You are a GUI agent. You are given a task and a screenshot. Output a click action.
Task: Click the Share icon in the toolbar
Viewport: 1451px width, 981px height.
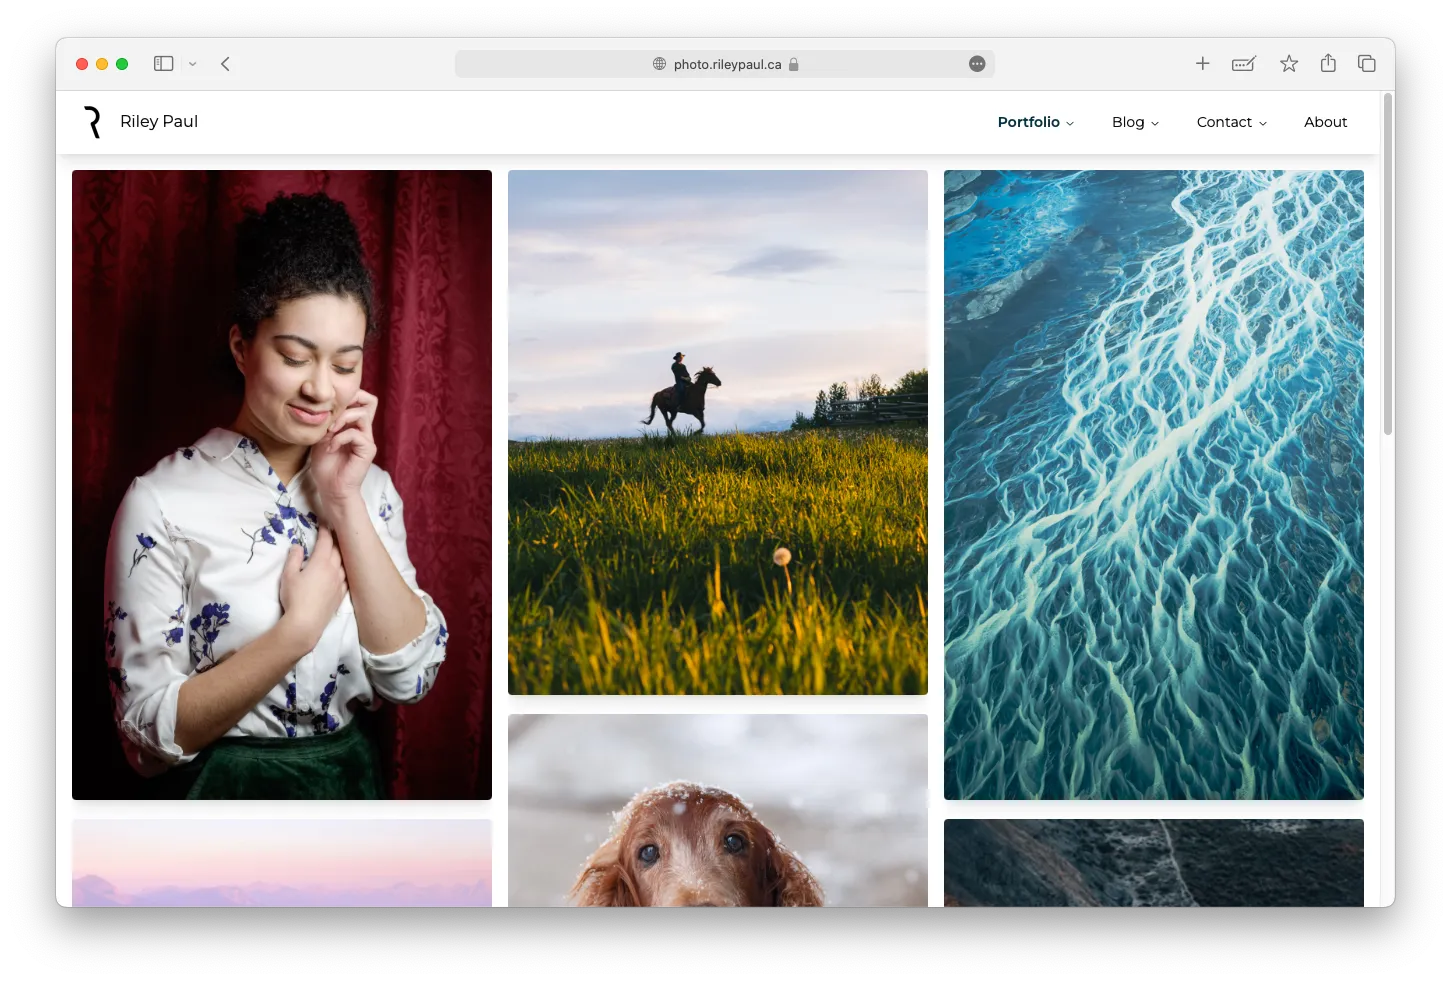(x=1328, y=63)
